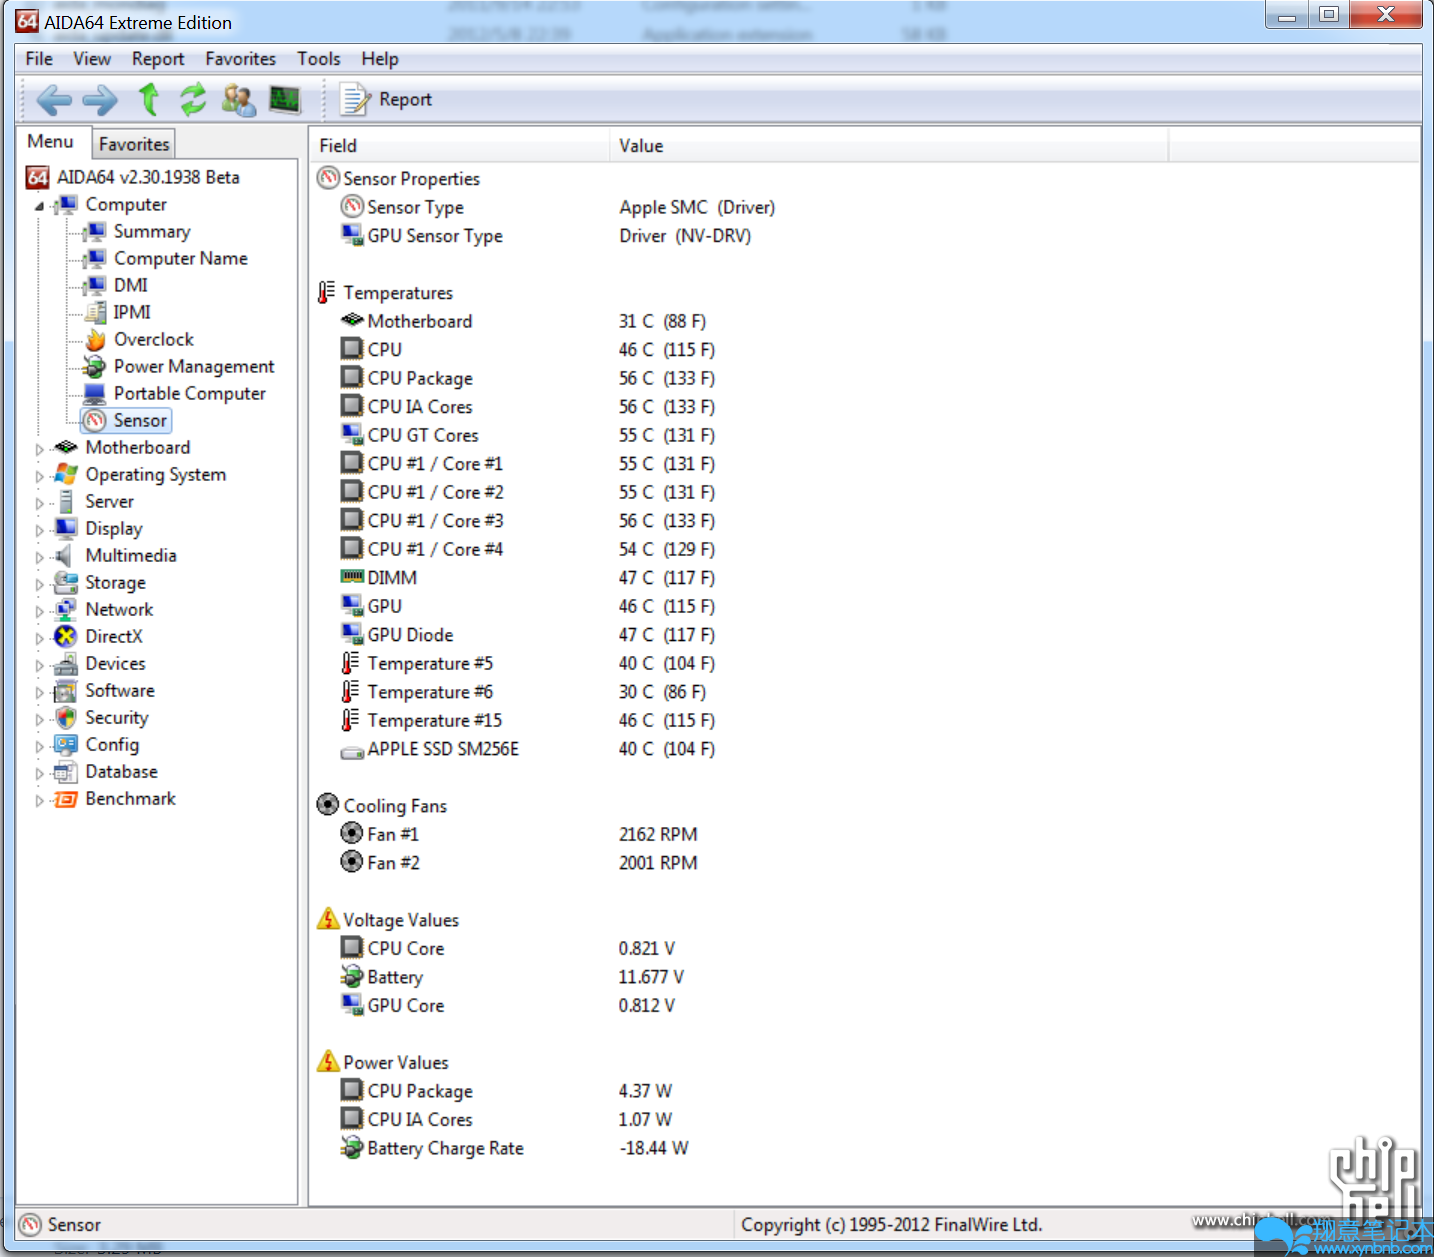The height and width of the screenshot is (1257, 1434).
Task: Click the Report text button in toolbar
Action: (x=405, y=100)
